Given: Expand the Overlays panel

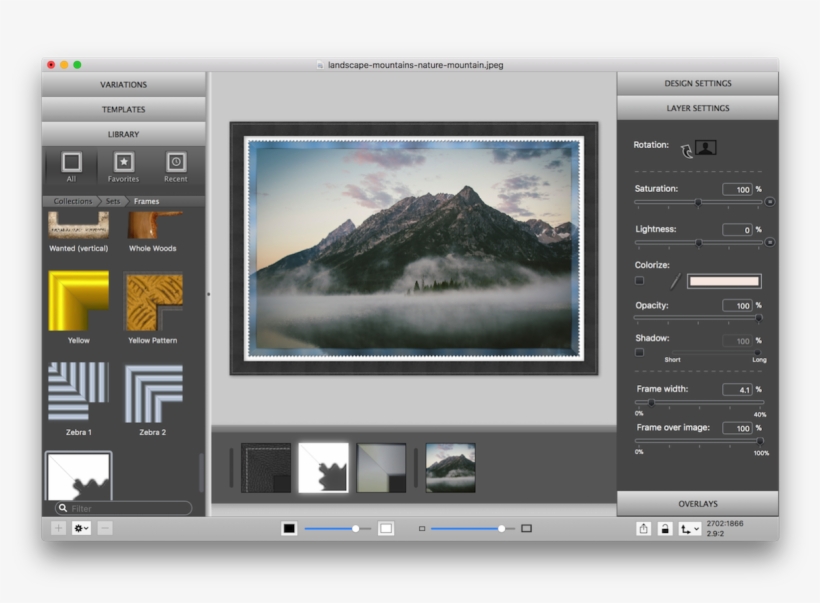Looking at the screenshot, I should [698, 504].
